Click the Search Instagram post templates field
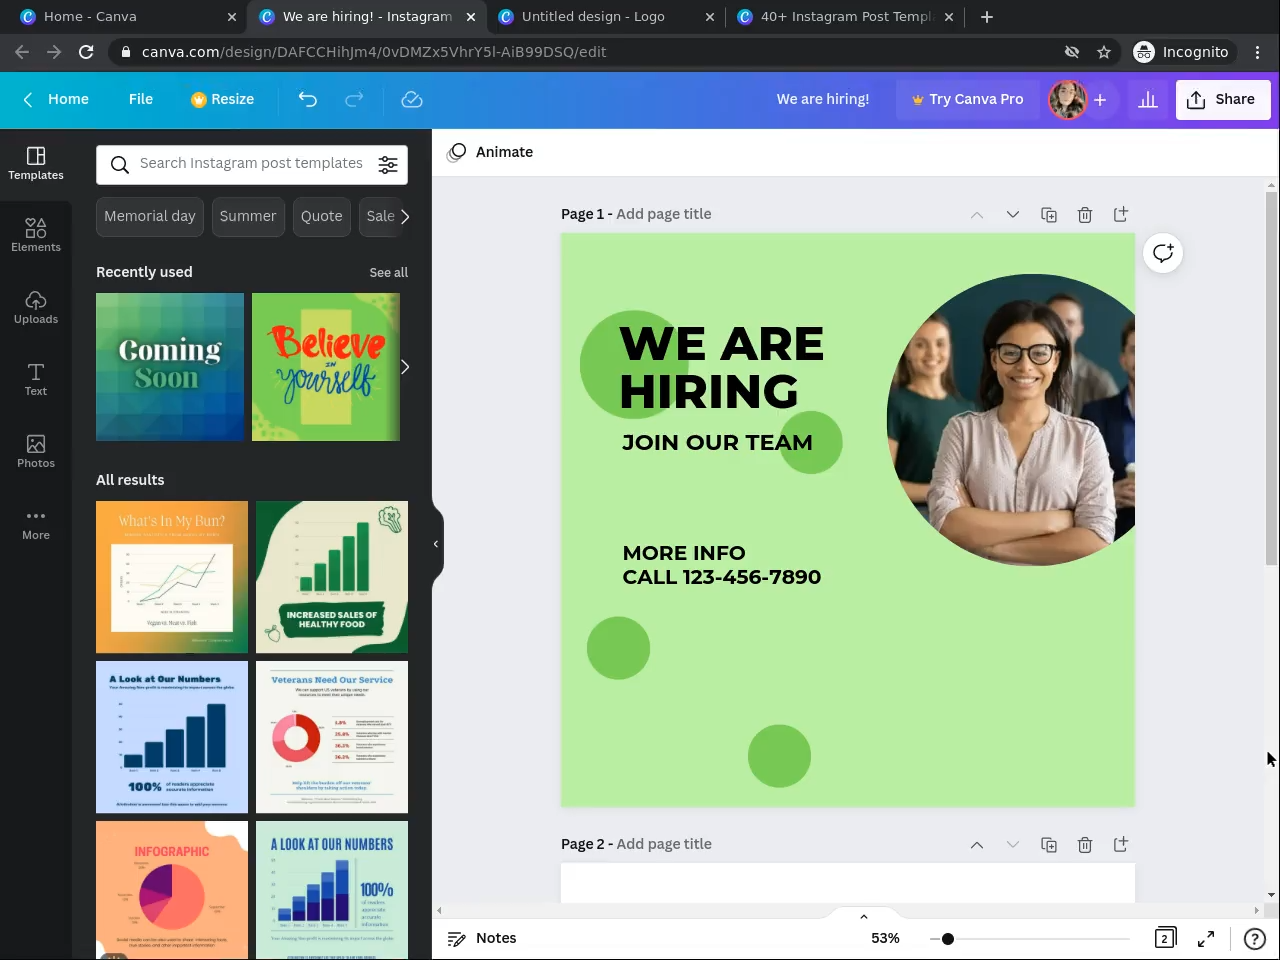 (251, 165)
